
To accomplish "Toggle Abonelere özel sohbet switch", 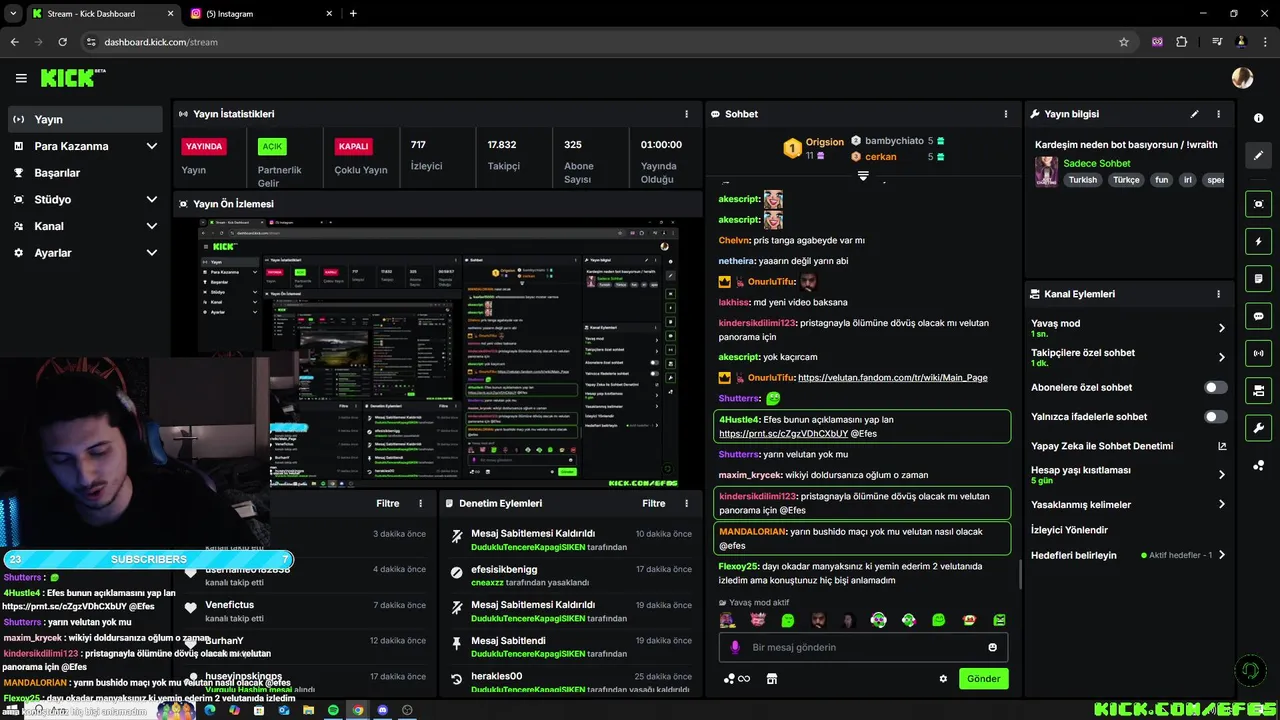I will (x=1216, y=387).
